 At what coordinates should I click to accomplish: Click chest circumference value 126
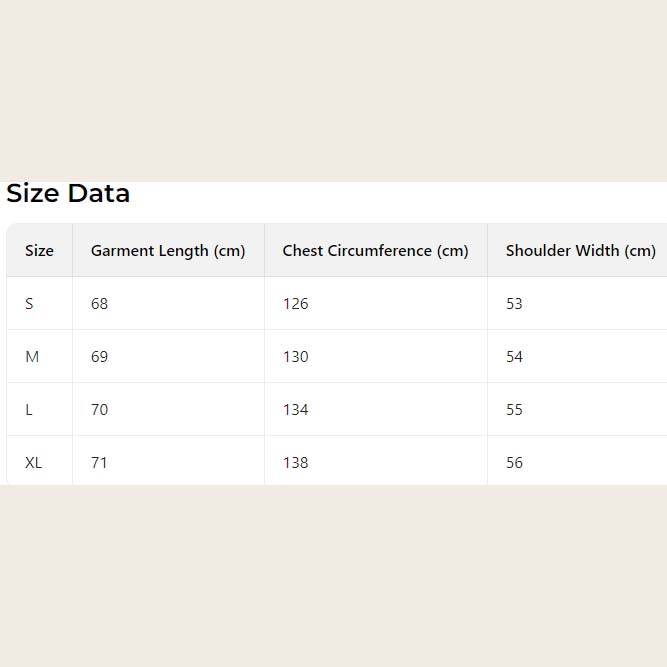[x=295, y=304]
